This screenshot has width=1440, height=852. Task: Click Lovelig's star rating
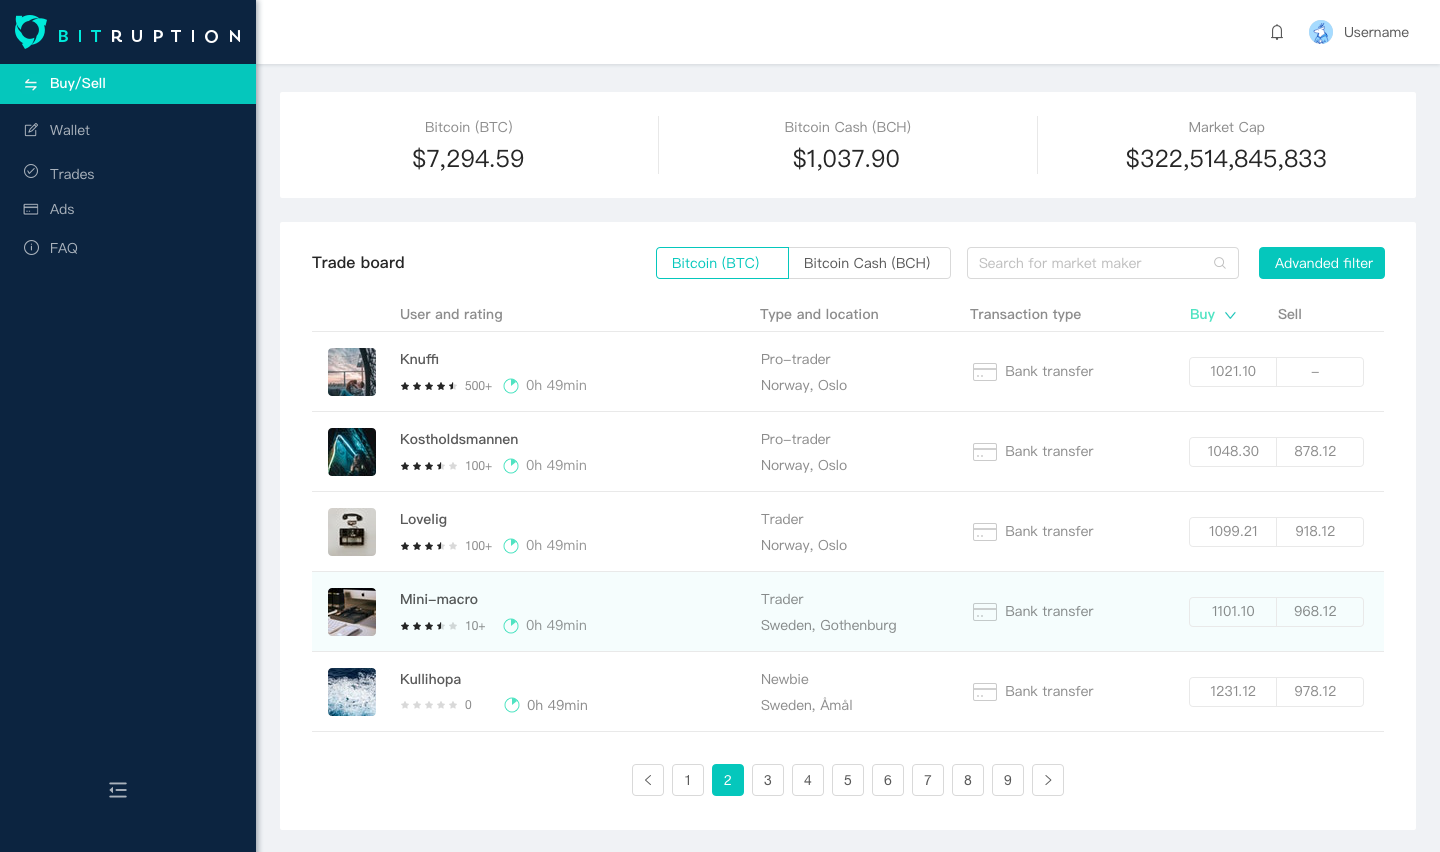429,546
